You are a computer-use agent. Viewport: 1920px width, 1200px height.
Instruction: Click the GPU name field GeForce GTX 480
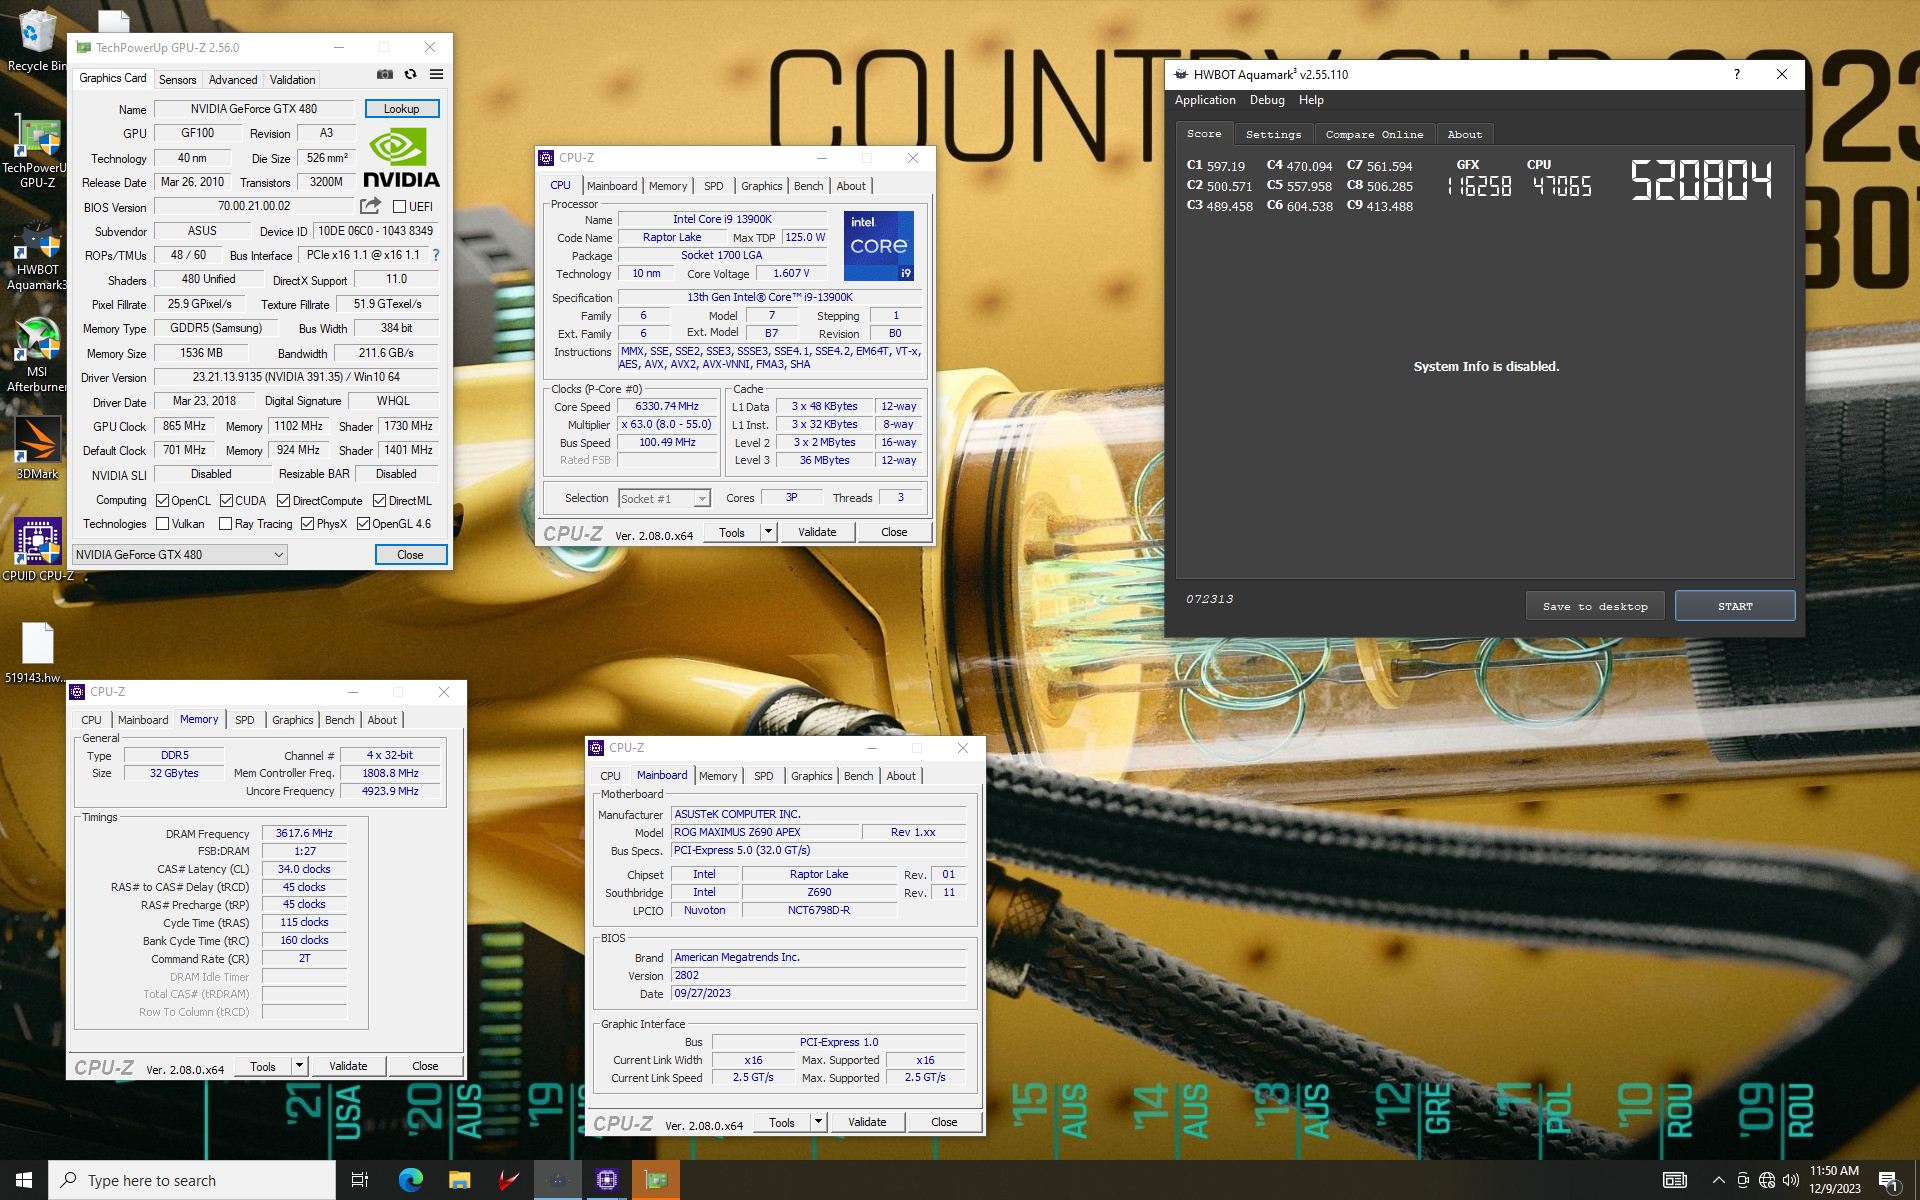click(x=254, y=109)
